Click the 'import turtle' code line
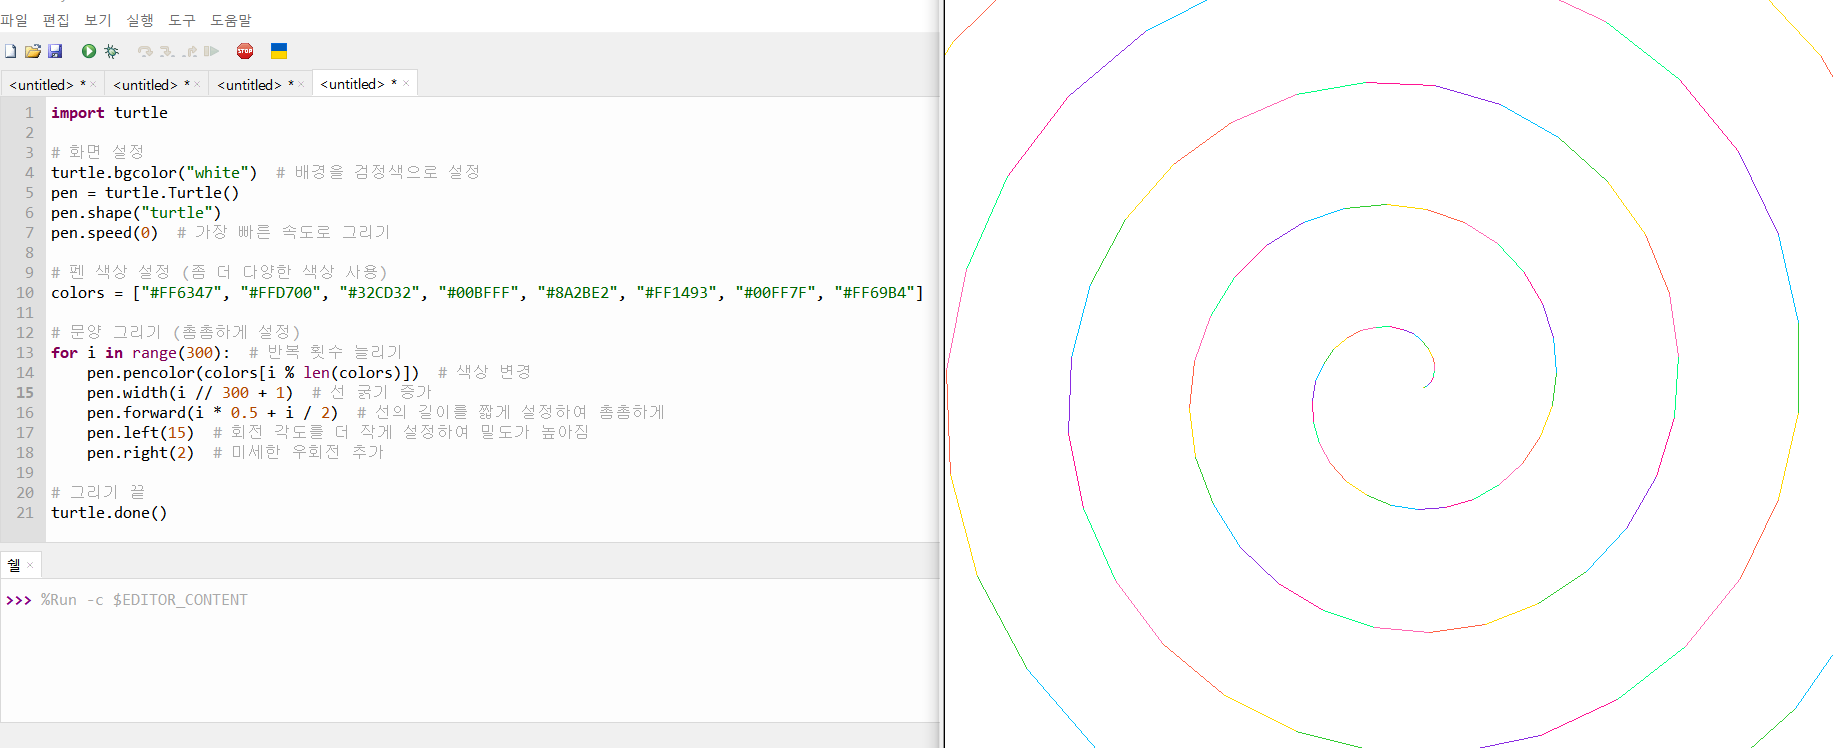Image resolution: width=1833 pixels, height=748 pixels. [x=109, y=113]
